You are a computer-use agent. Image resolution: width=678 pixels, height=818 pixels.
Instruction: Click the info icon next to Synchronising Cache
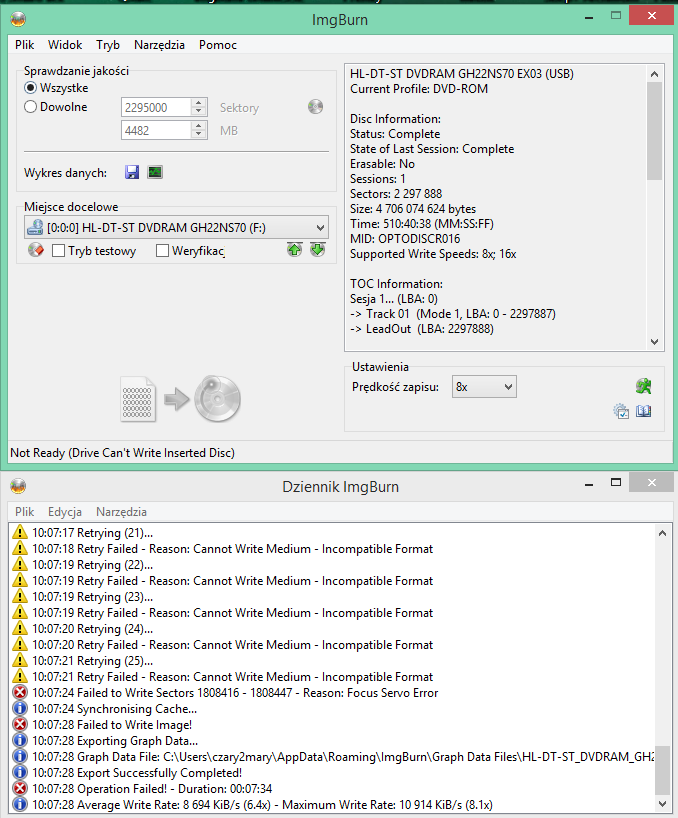[19, 709]
